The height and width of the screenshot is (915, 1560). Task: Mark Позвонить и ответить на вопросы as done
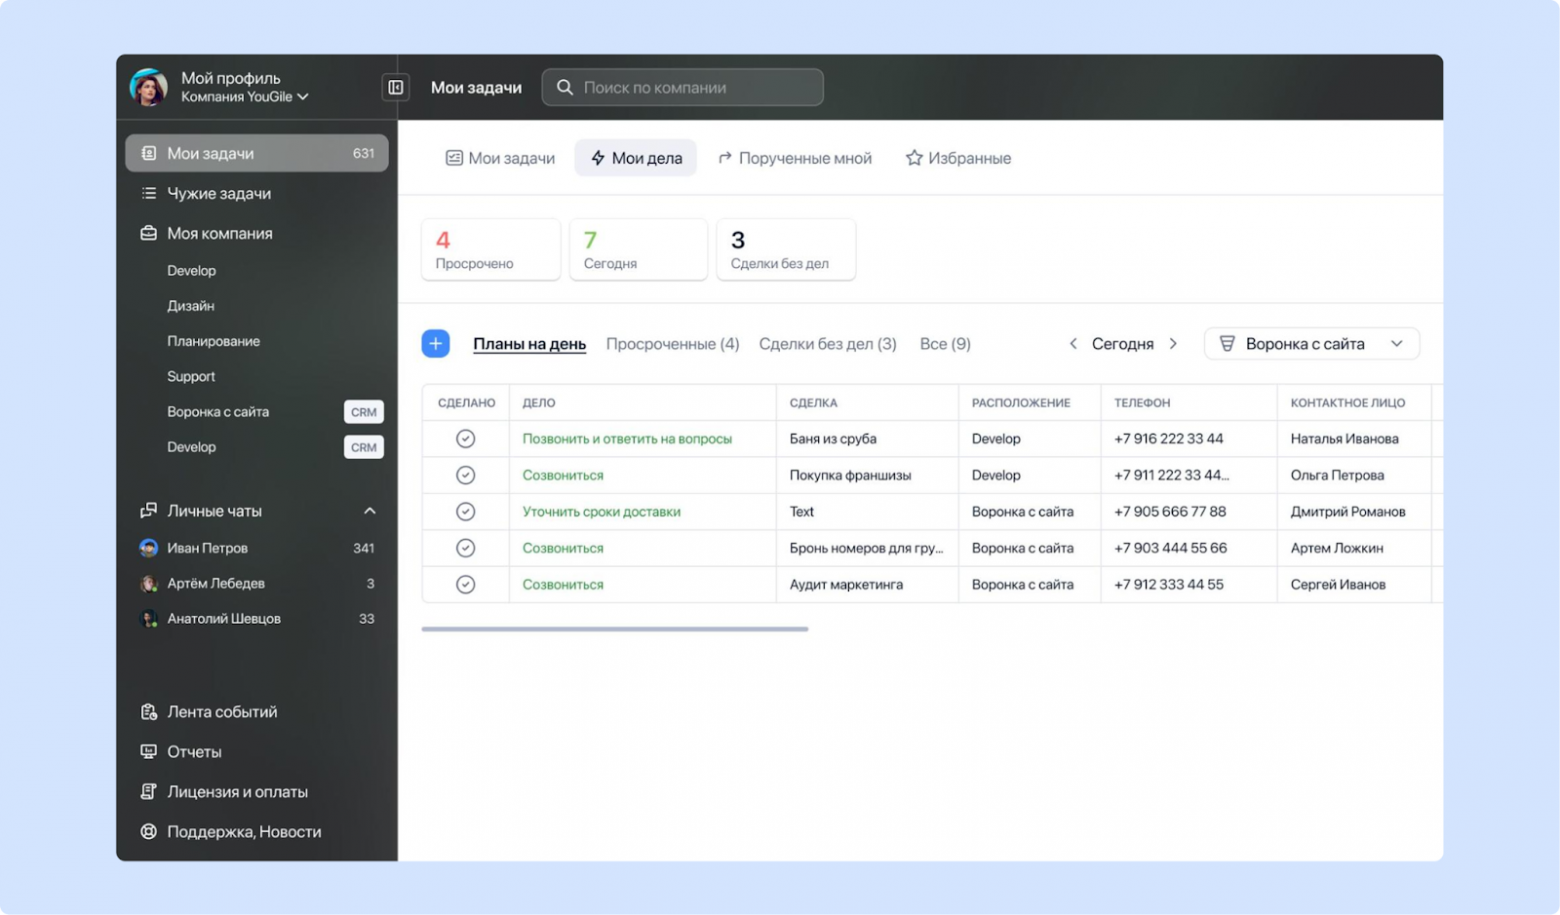465,438
